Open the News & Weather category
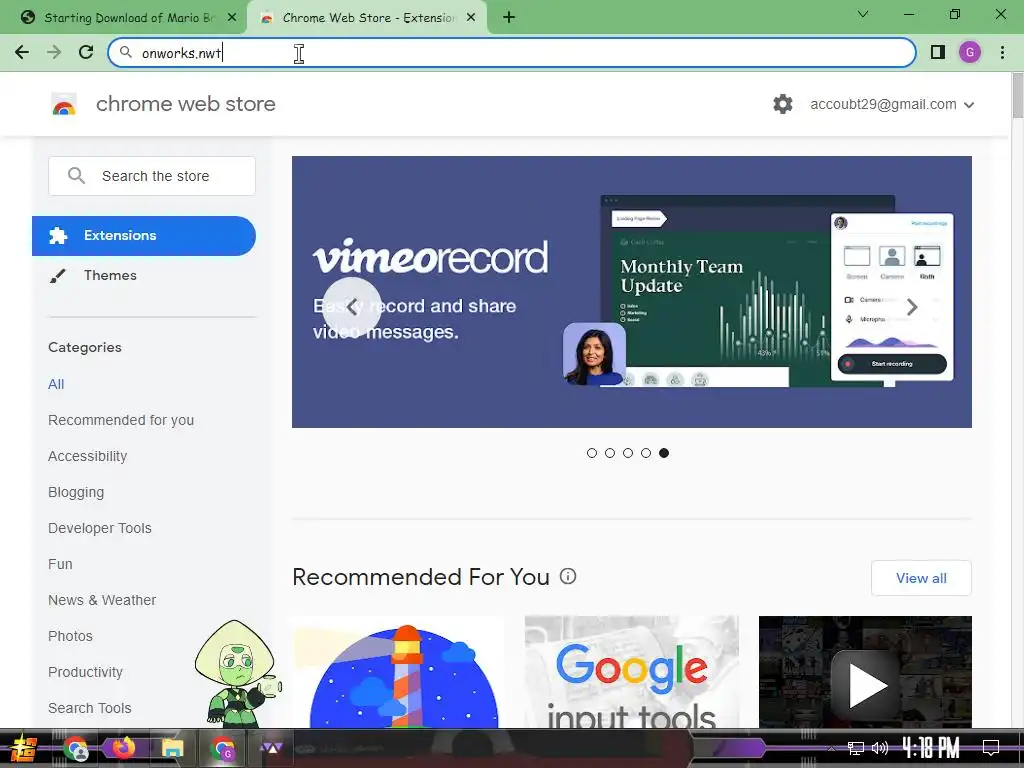 102,600
